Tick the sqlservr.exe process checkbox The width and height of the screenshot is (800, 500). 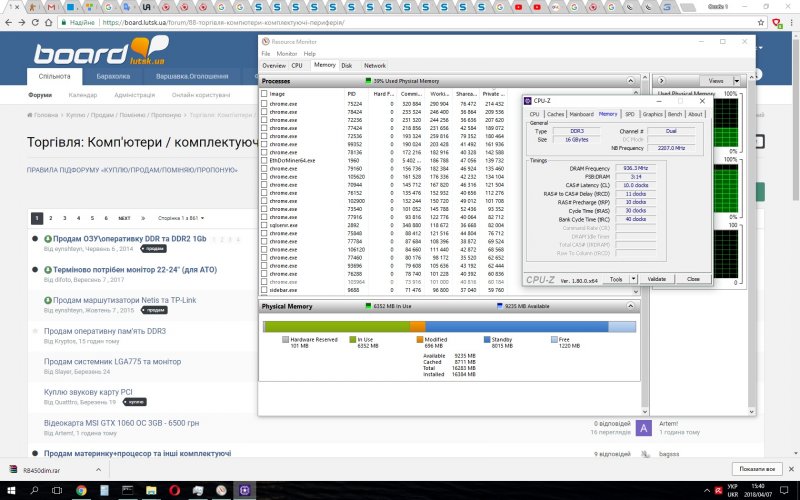(264, 226)
